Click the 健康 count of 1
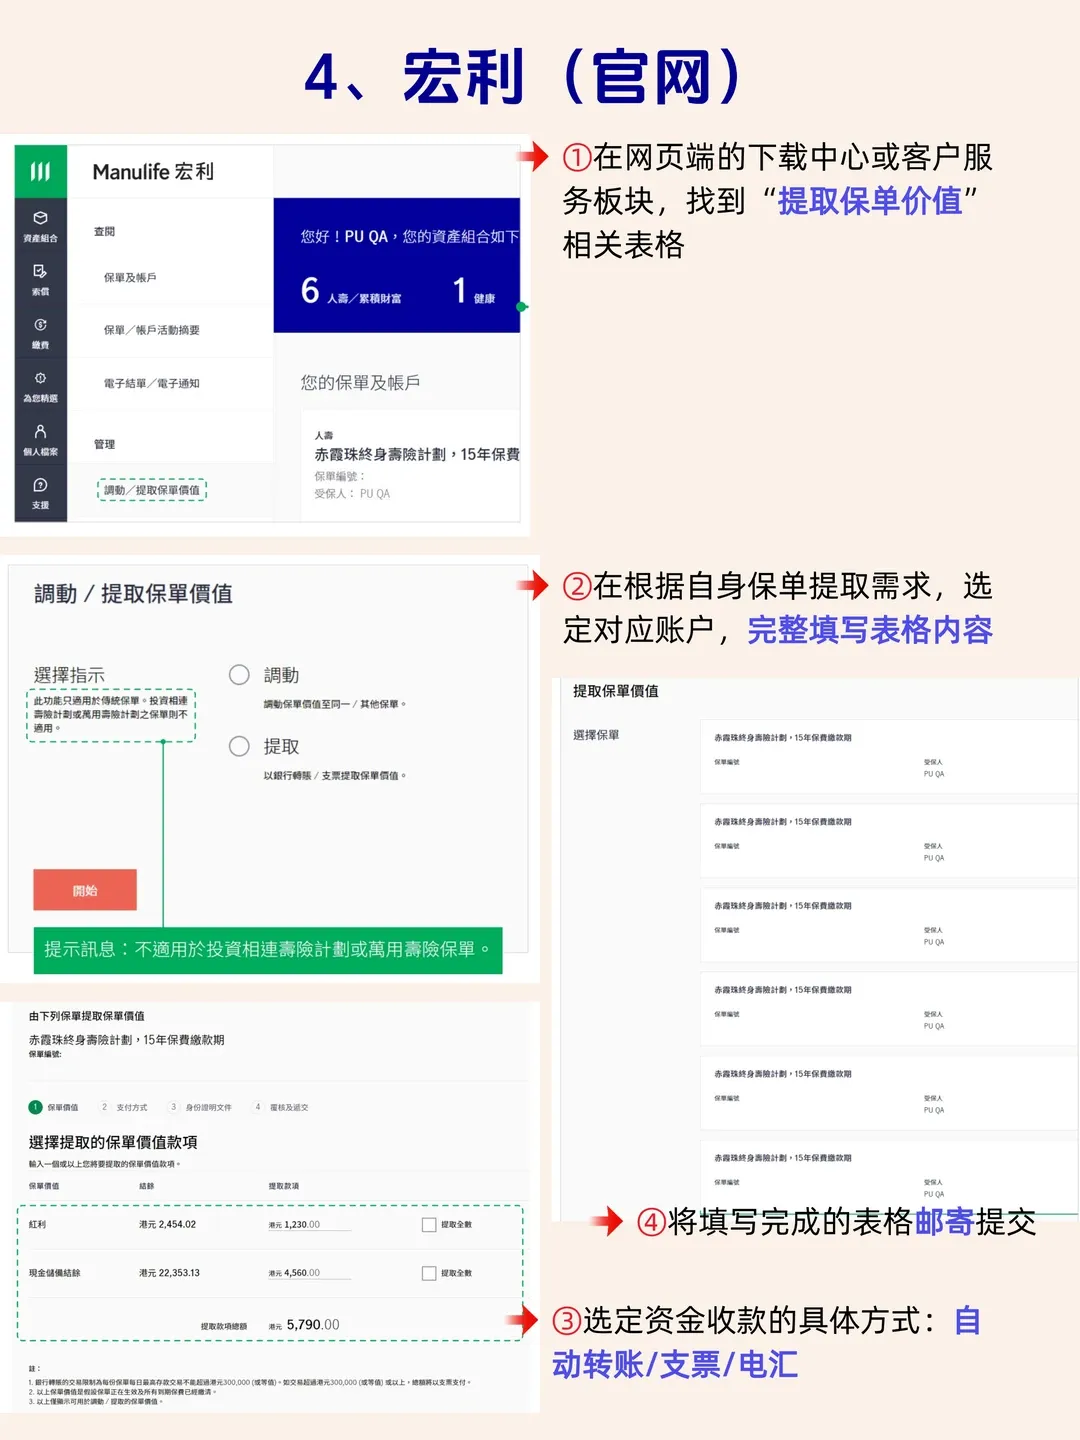The width and height of the screenshot is (1080, 1440). (x=474, y=291)
